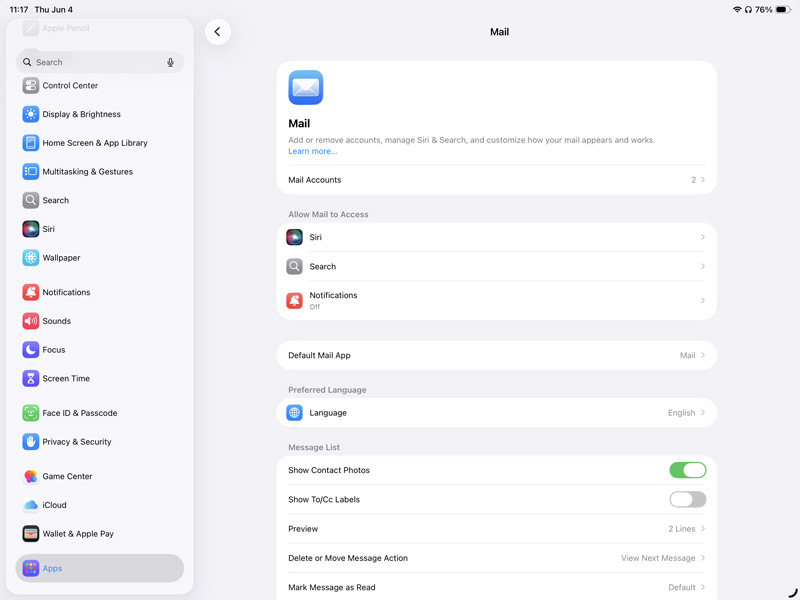The width and height of the screenshot is (800, 600).
Task: Tap the sidebar Notifications bell icon
Action: pos(31,292)
